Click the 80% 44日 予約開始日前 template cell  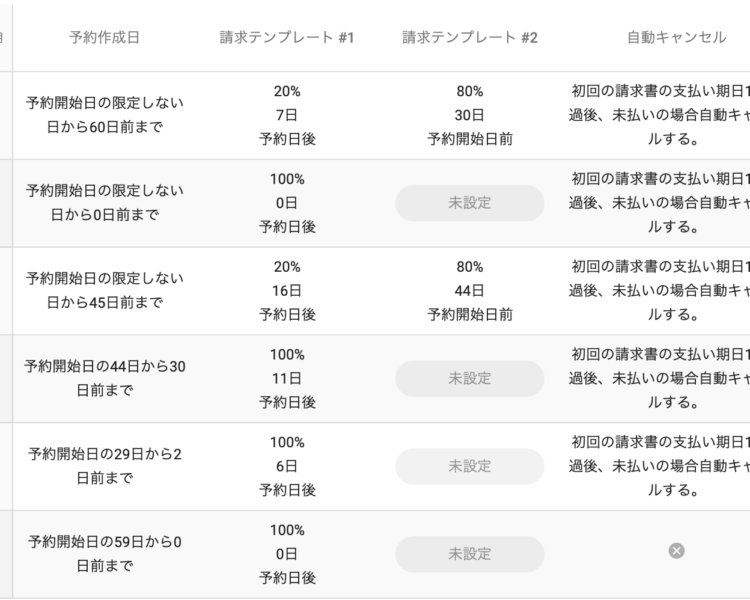(470, 291)
